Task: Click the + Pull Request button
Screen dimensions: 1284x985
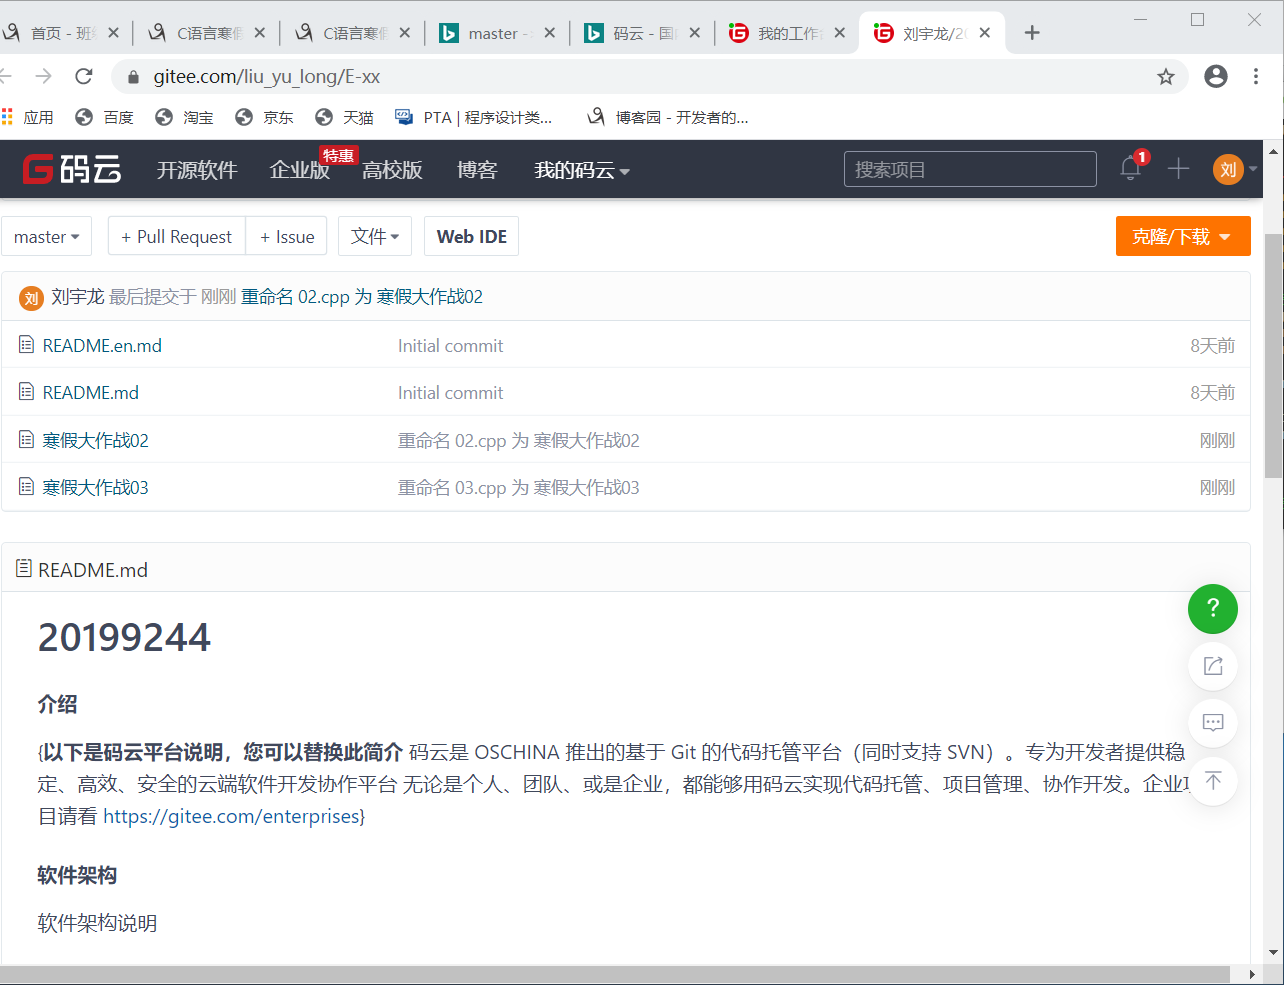Action: 177,236
